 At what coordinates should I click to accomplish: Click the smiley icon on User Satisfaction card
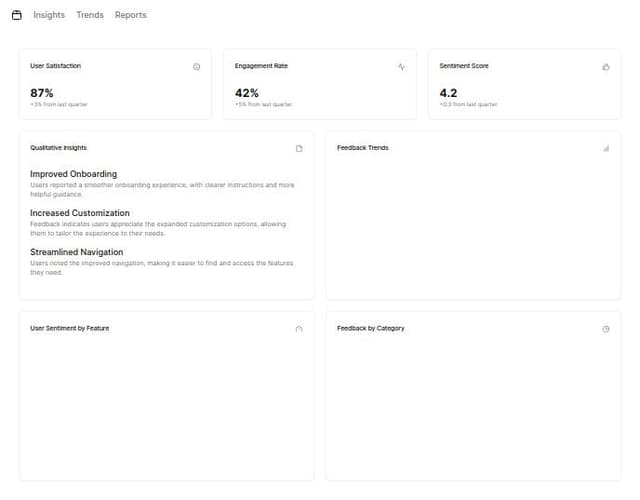click(196, 67)
